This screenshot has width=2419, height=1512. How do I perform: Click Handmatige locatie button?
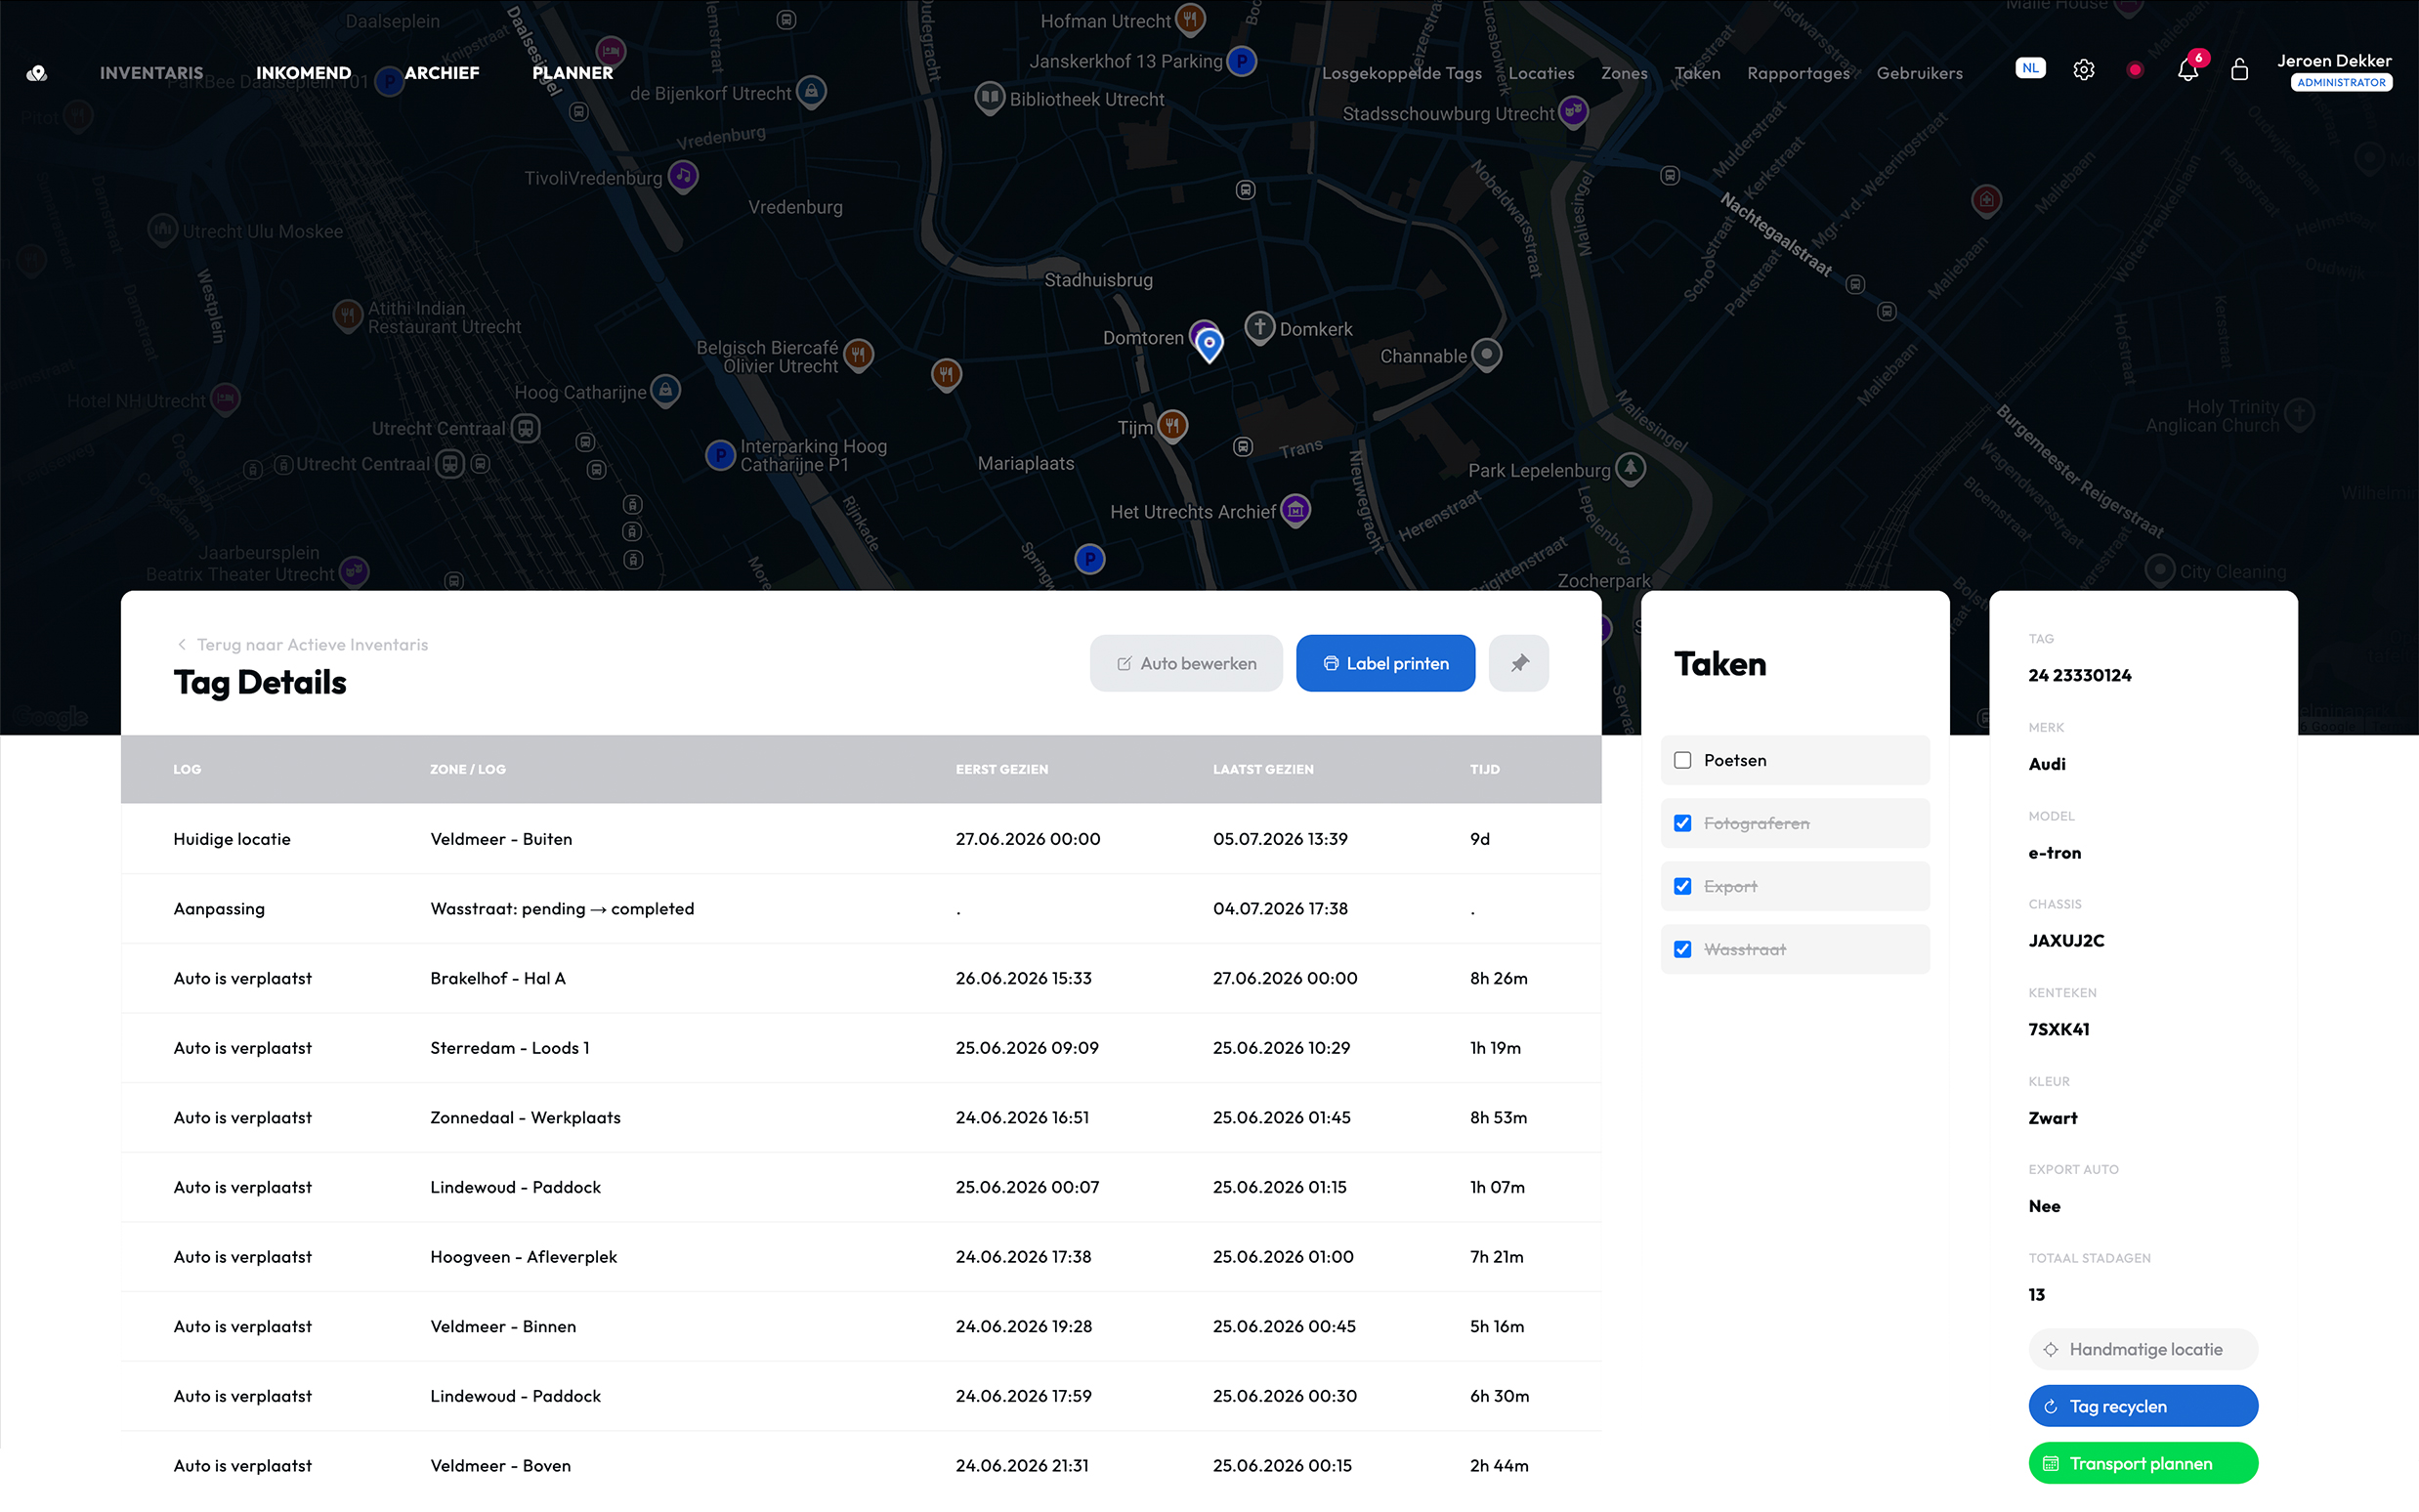(x=2143, y=1349)
